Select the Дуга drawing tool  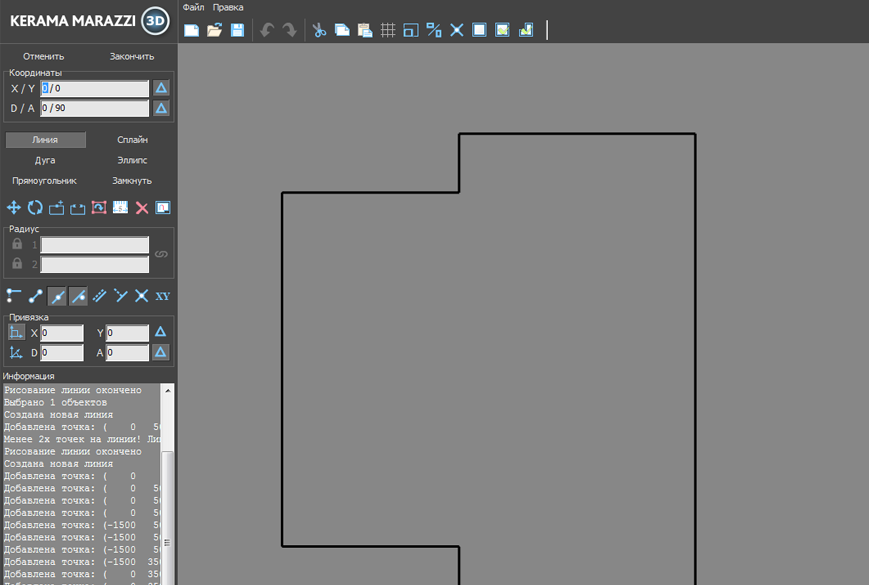point(45,160)
